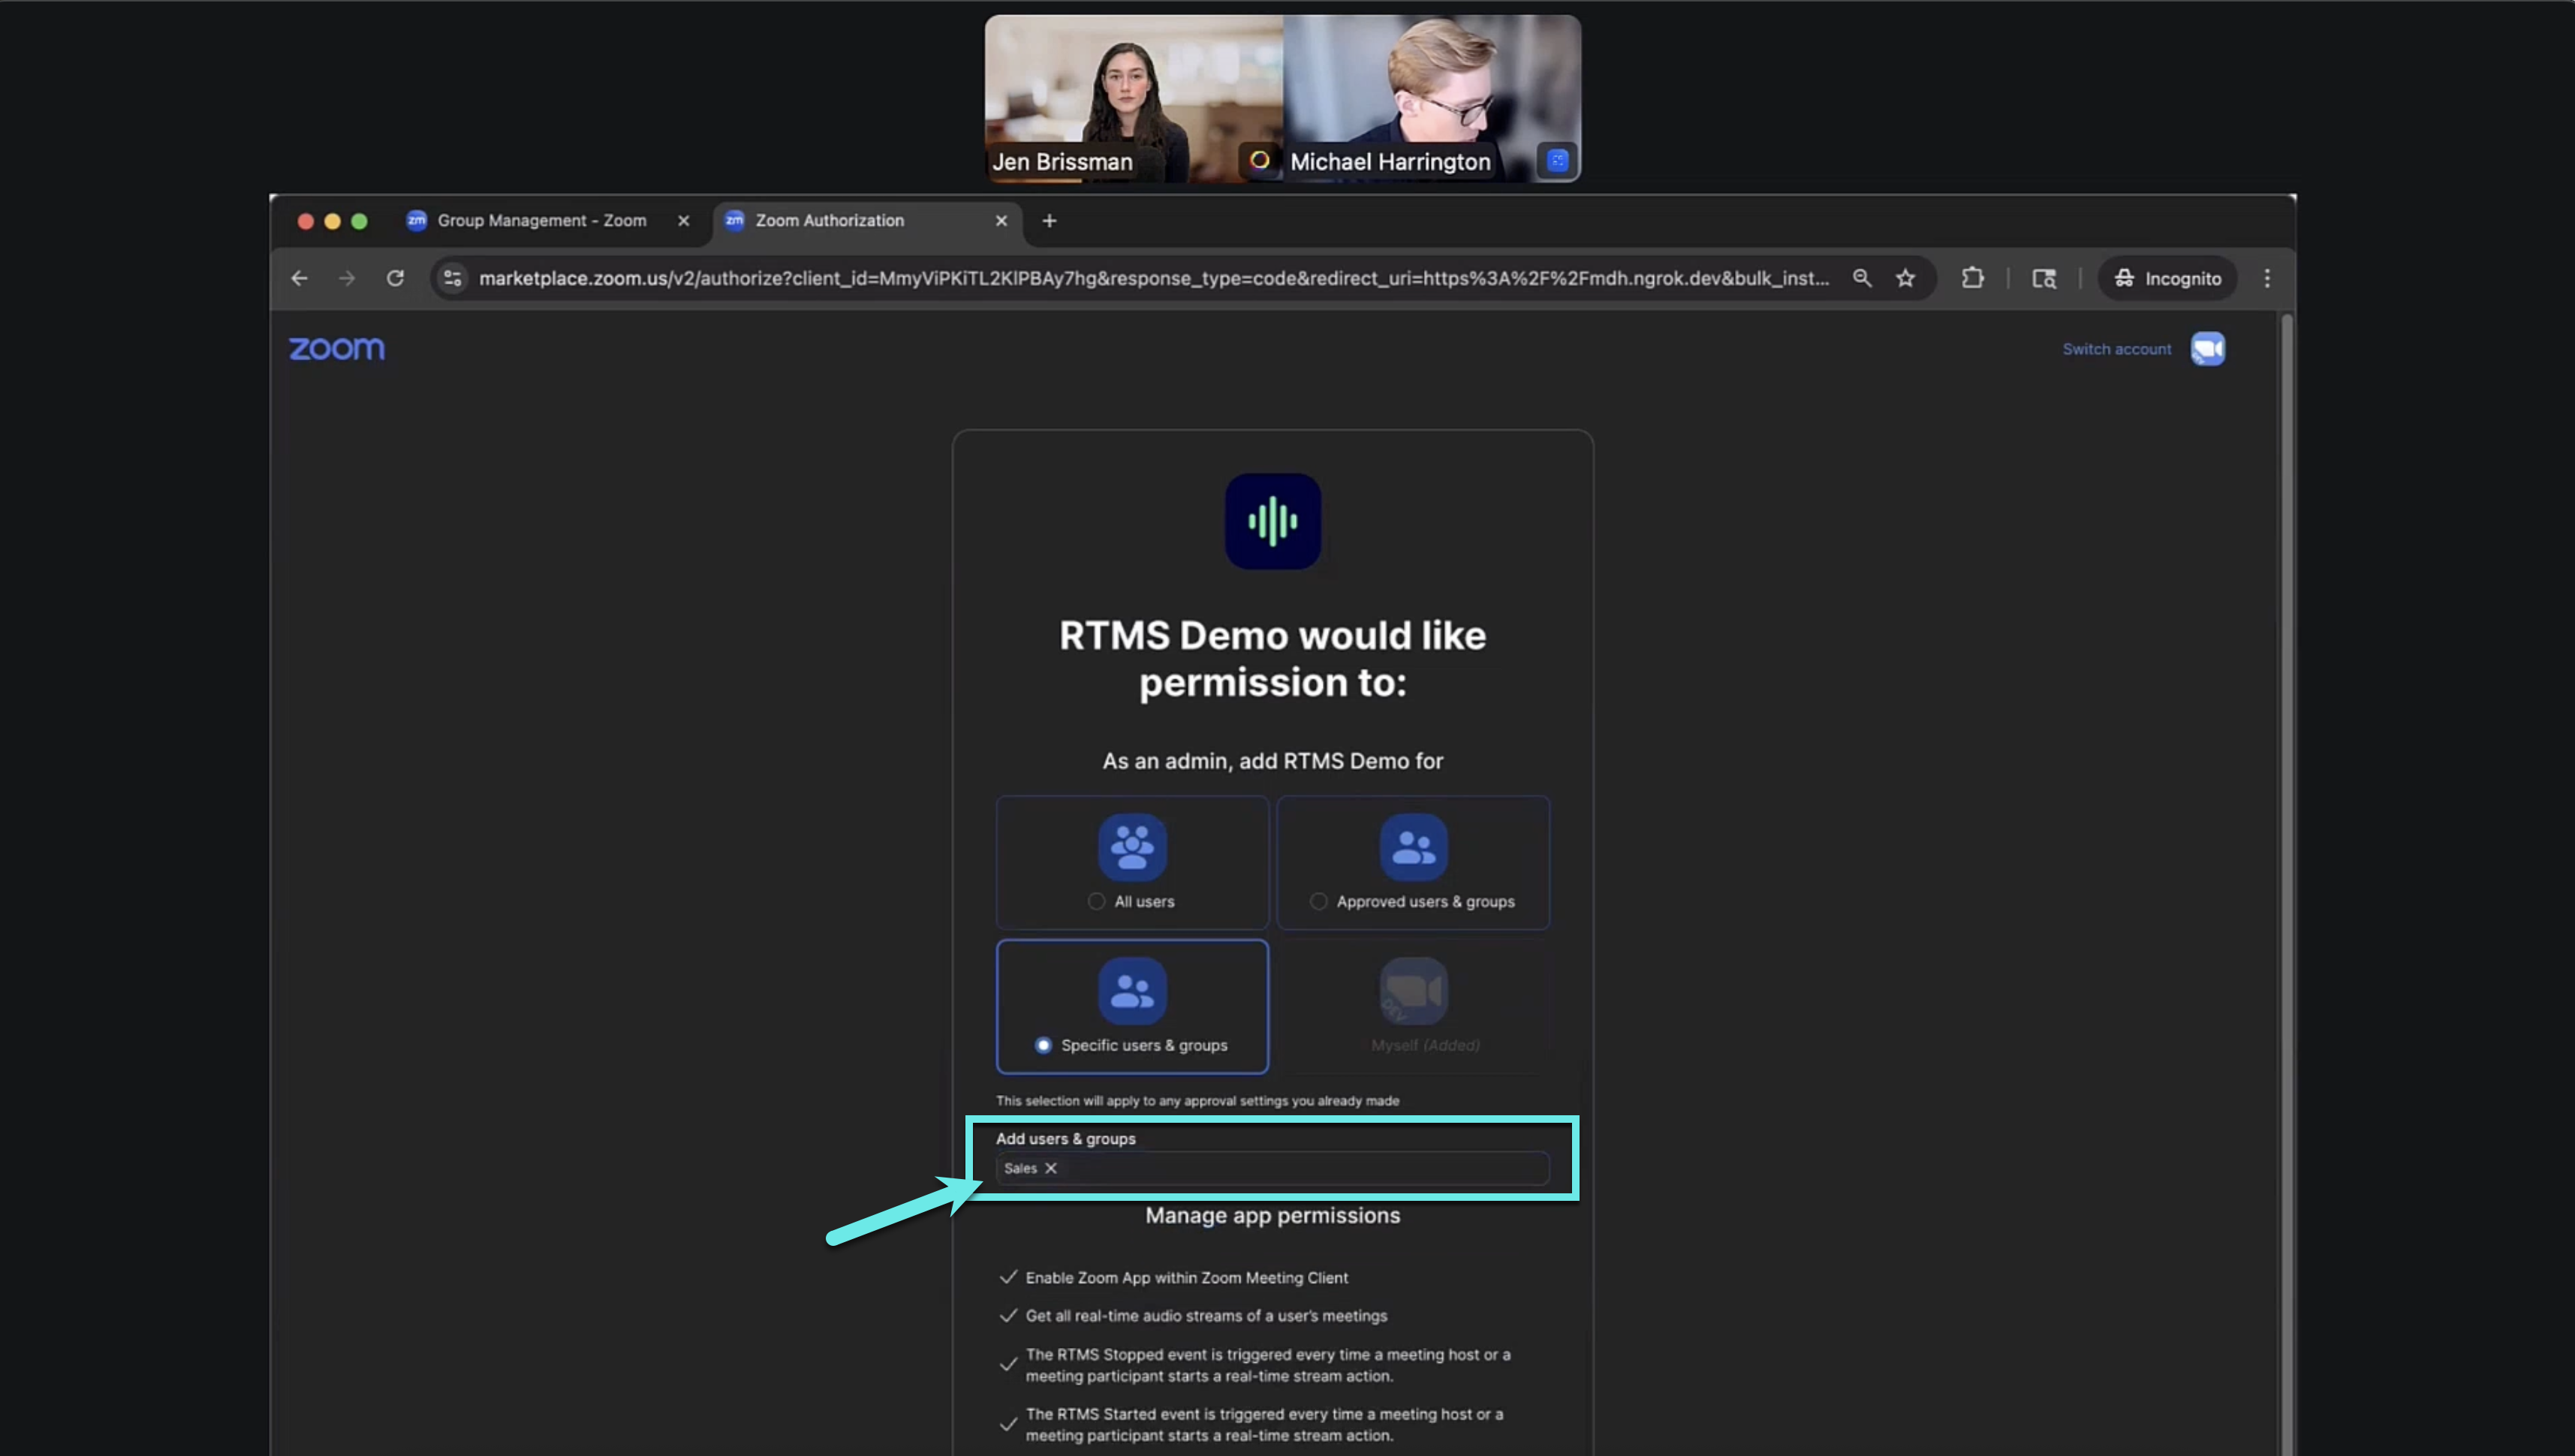Viewport: 2575px width, 1456px height.
Task: Switch to Group Management - Zoom tab
Action: [x=541, y=220]
